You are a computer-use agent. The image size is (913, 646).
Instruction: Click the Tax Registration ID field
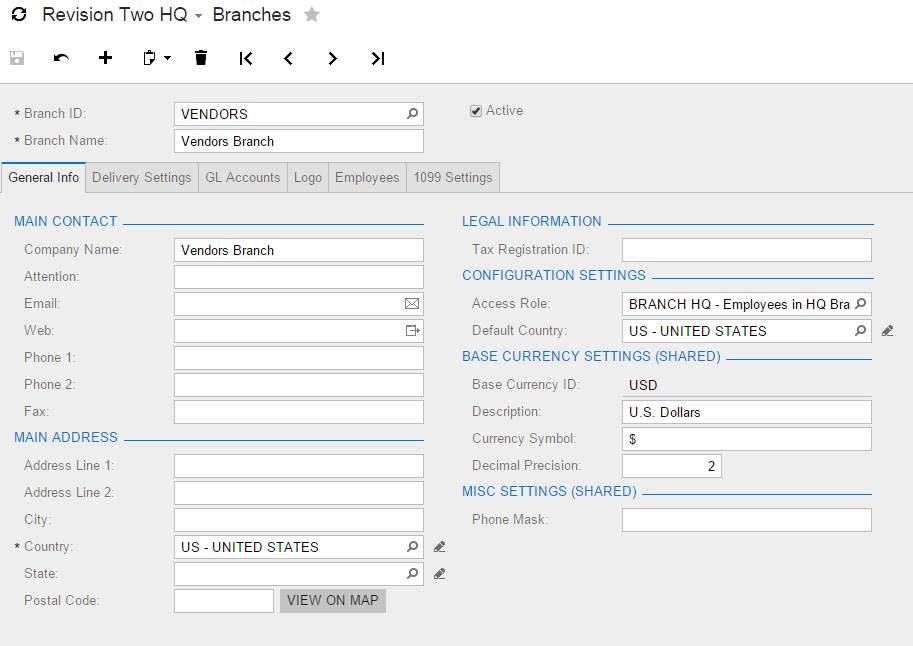pyautogui.click(x=746, y=250)
